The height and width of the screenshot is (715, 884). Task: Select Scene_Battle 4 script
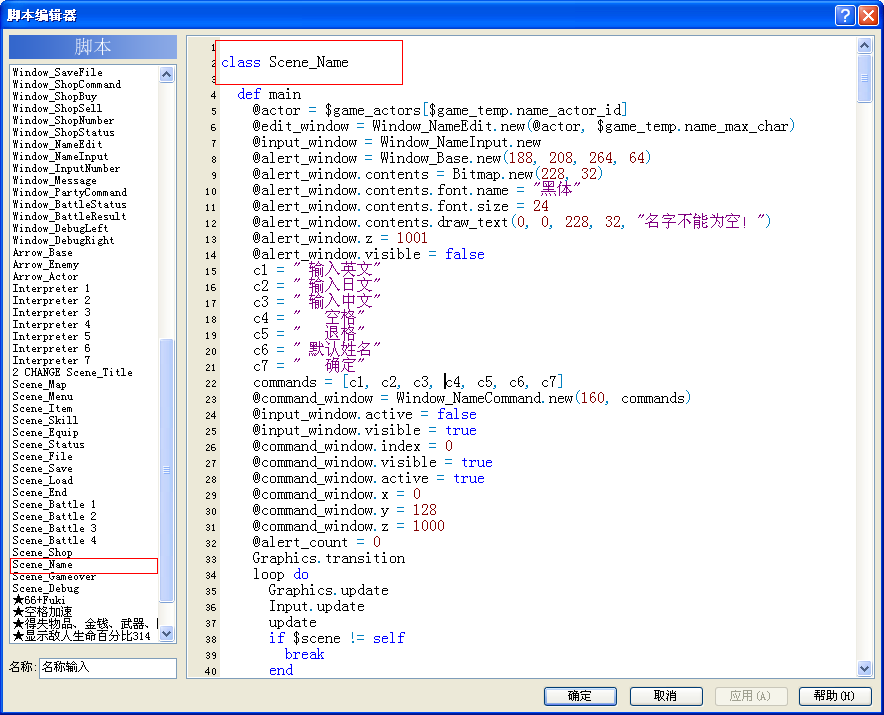pyautogui.click(x=54, y=541)
